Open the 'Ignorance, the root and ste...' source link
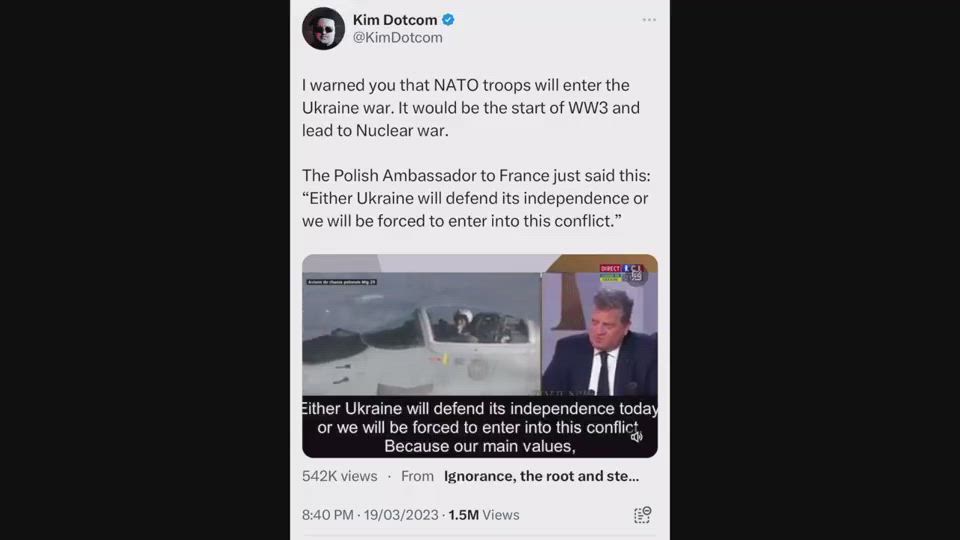960x540 pixels. coord(541,476)
